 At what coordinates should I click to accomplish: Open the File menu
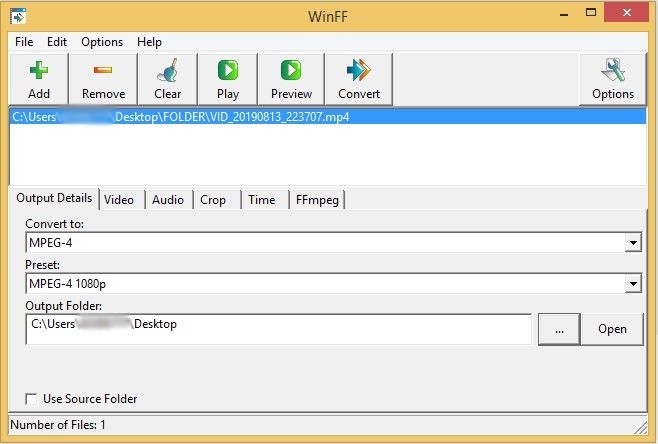(x=24, y=42)
